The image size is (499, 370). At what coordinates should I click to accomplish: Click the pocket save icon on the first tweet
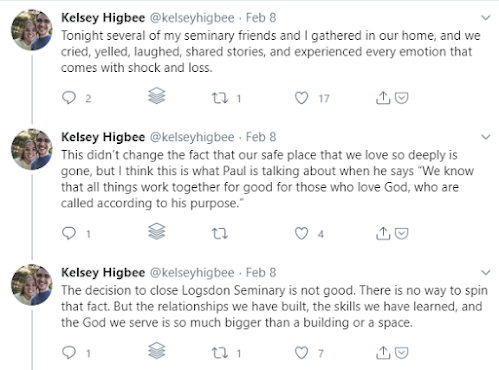click(402, 98)
